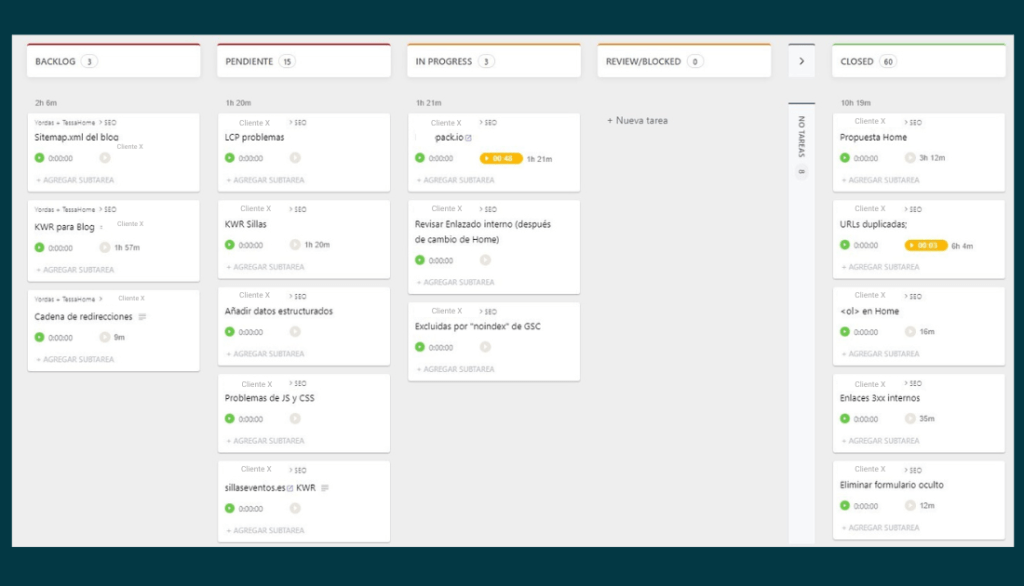Select the PENDIENTE column header

tap(304, 61)
